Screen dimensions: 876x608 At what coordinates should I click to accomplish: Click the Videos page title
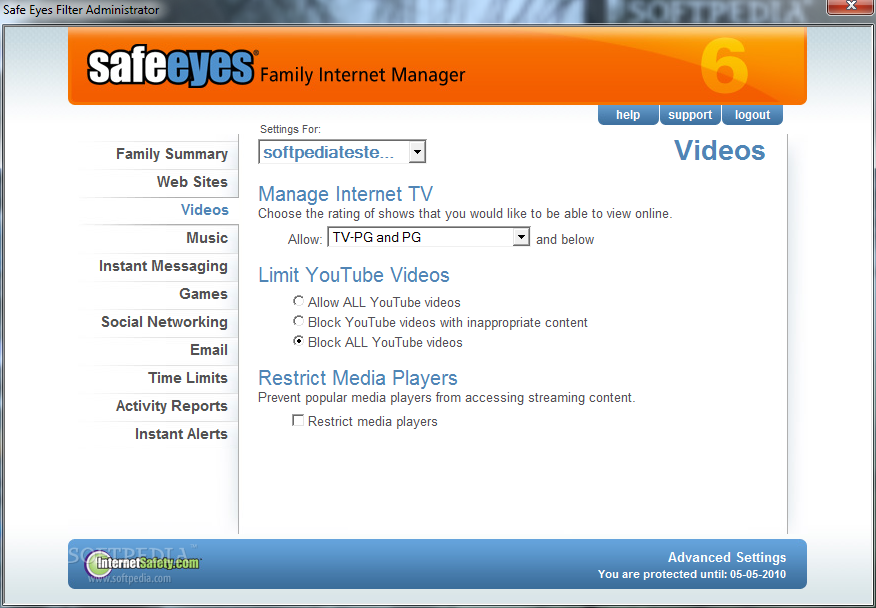[x=720, y=151]
